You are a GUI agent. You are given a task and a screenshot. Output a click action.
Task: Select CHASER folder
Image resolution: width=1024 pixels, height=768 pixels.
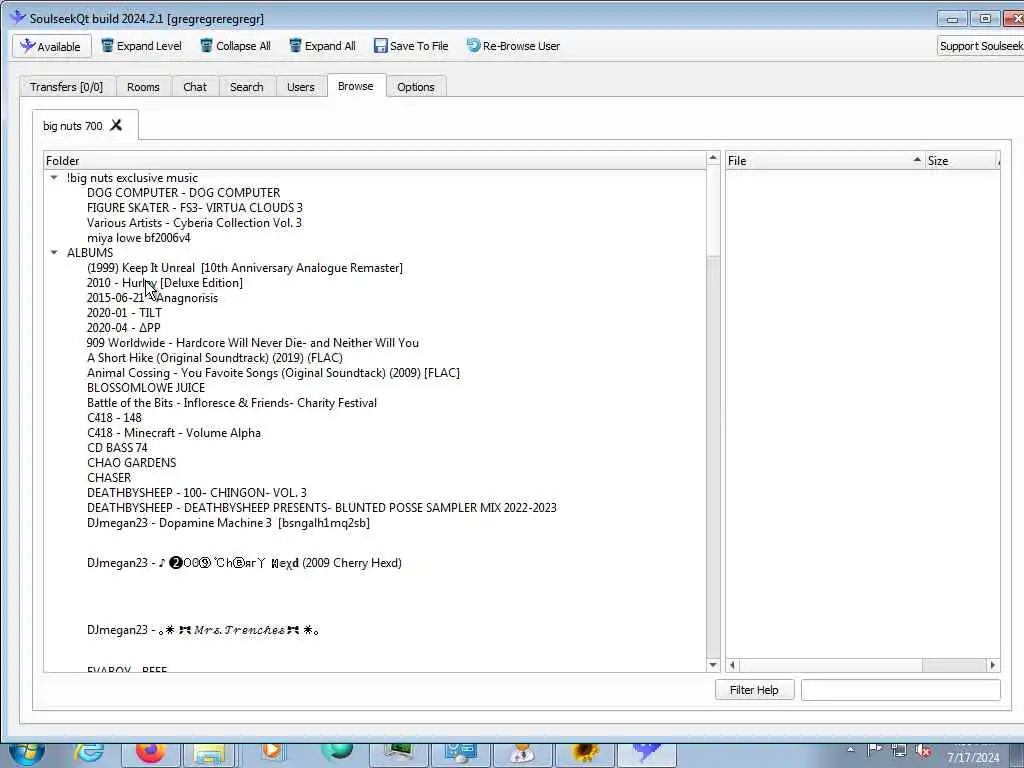pyautogui.click(x=109, y=478)
